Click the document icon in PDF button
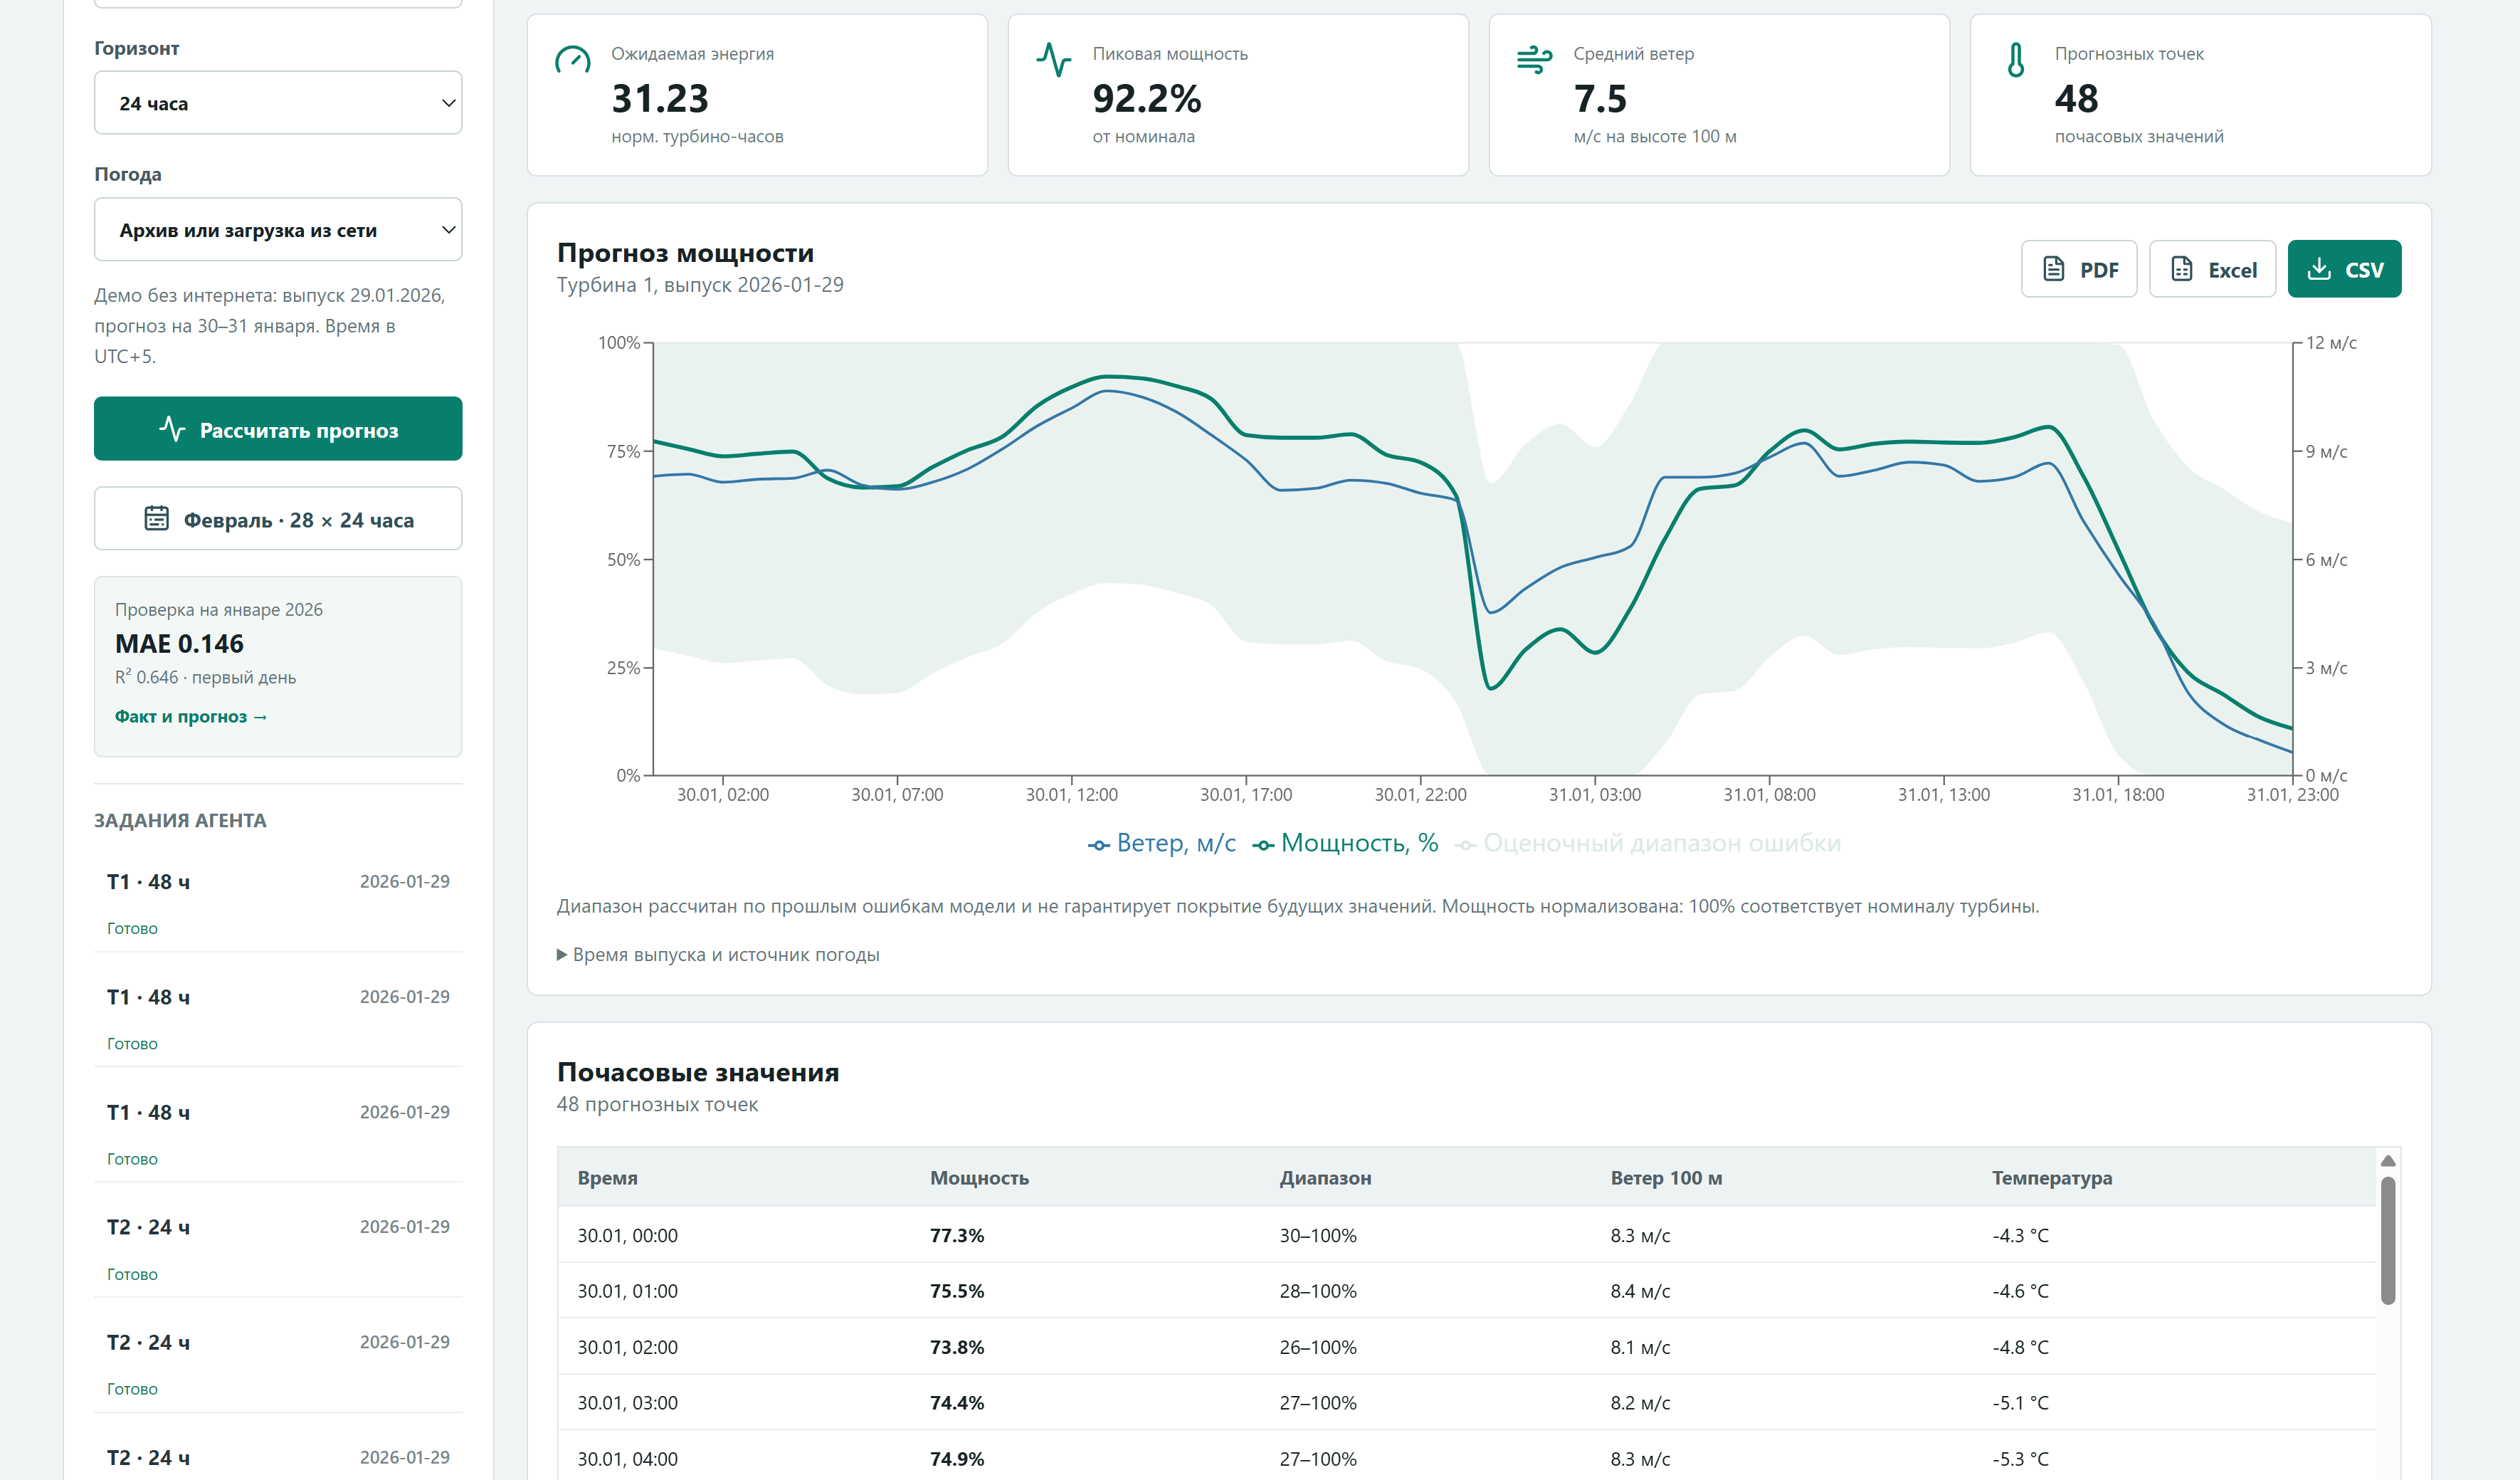The width and height of the screenshot is (2520, 1480). (2054, 269)
